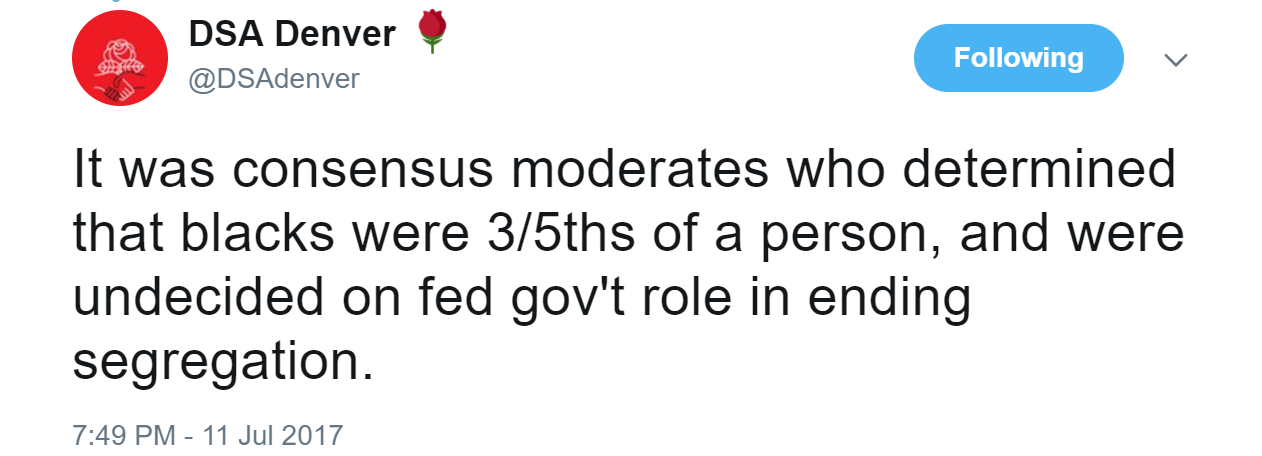The height and width of the screenshot is (456, 1262).
Task: Open the DSA Denver display name link
Action: 291,35
